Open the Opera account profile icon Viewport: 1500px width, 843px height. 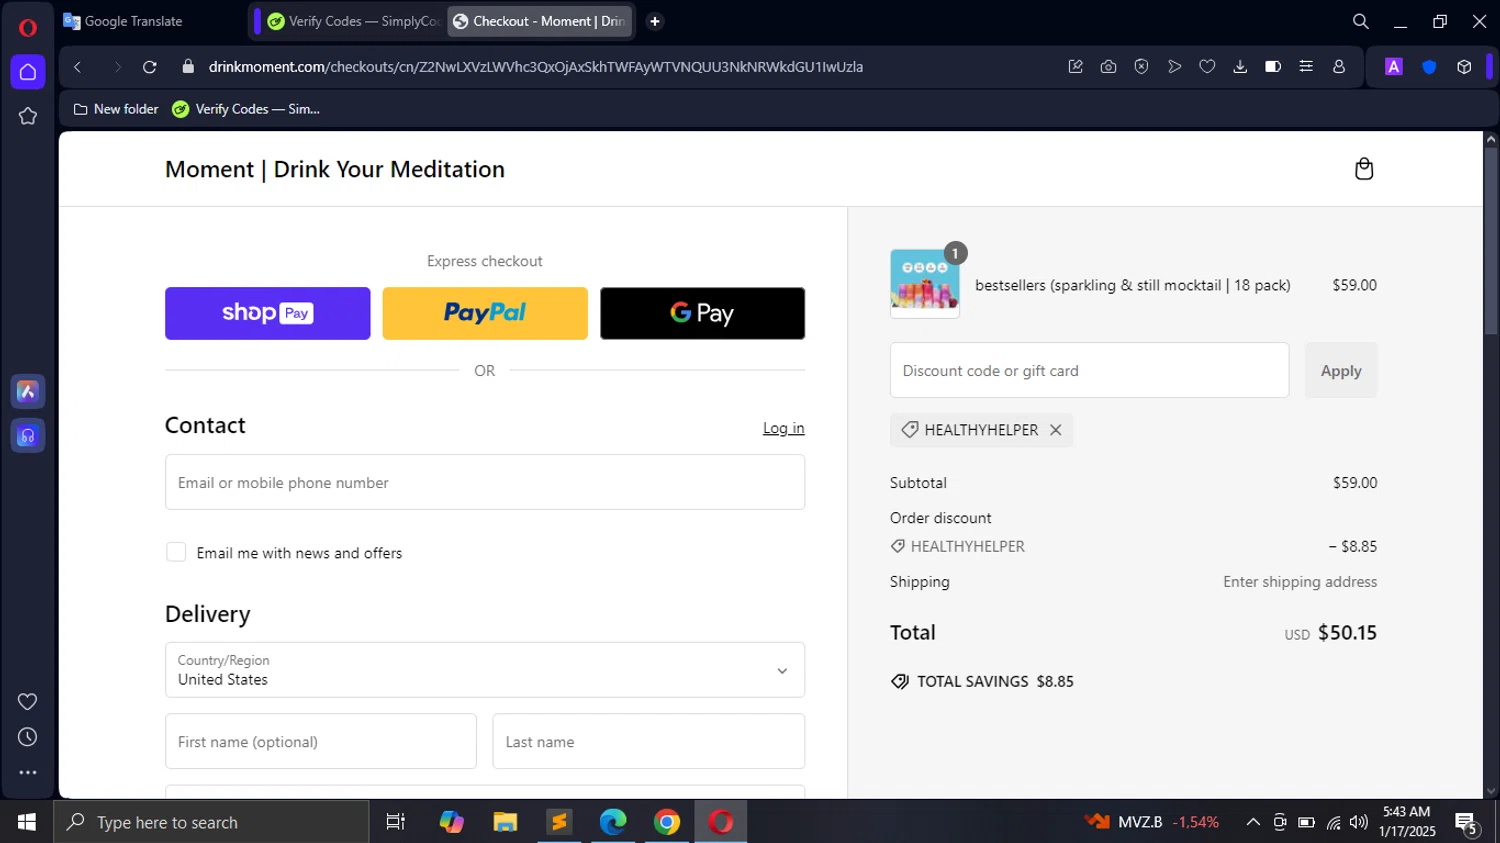(x=1339, y=67)
